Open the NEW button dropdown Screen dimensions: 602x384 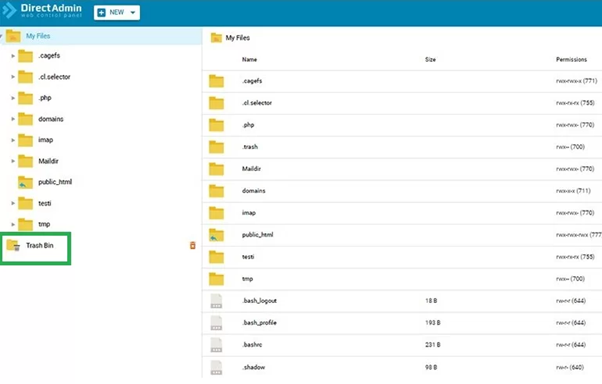click(x=133, y=13)
